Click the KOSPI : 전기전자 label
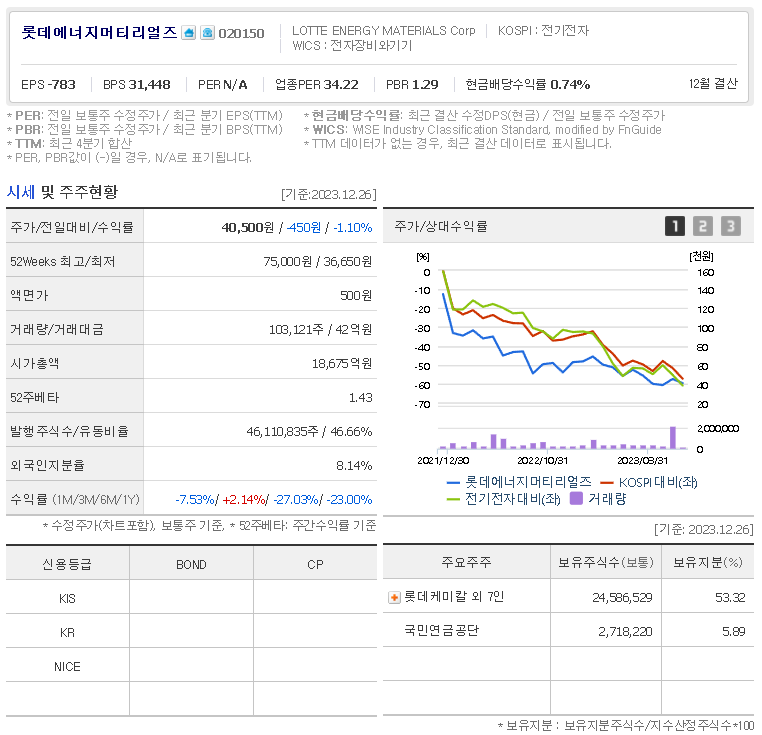The height and width of the screenshot is (735, 762). 543,31
